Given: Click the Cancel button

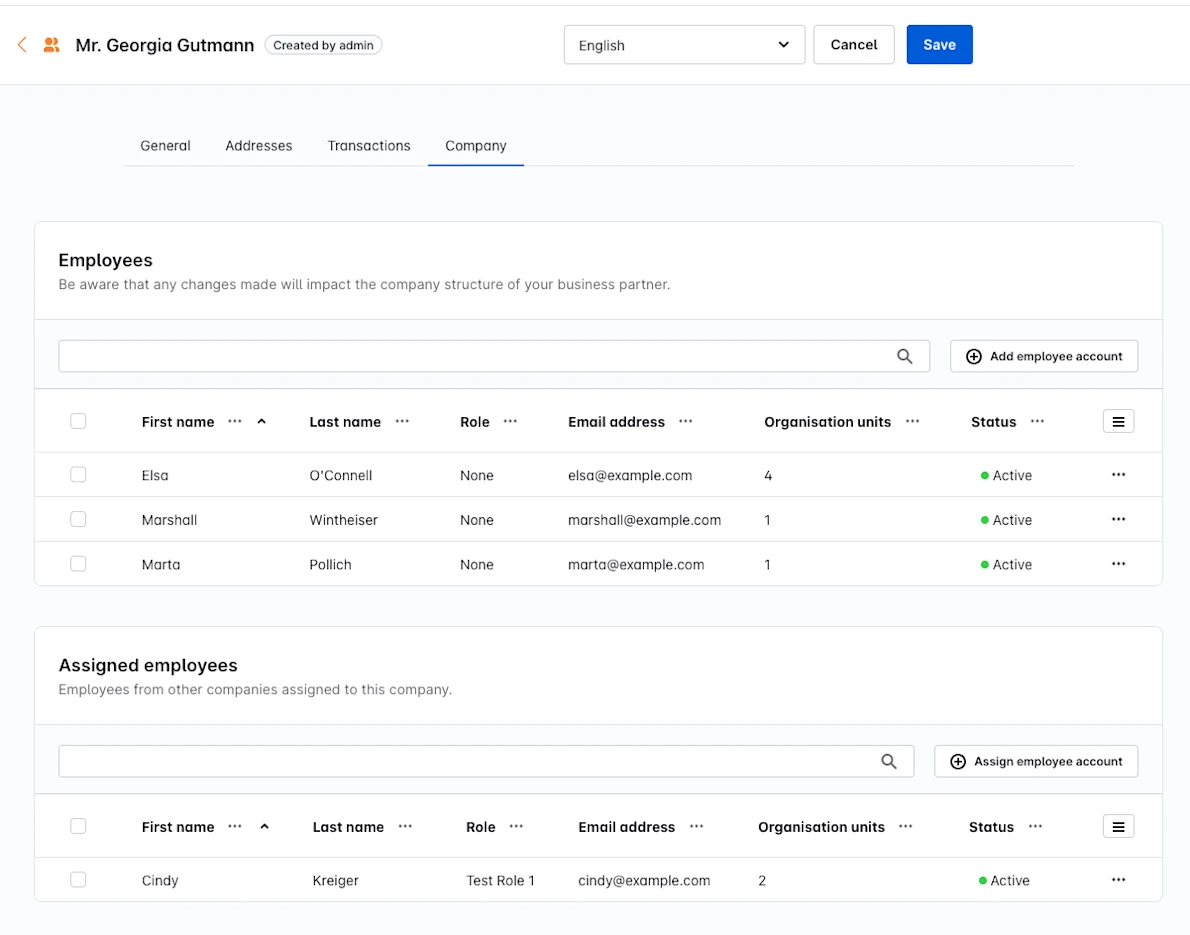Looking at the screenshot, I should (x=854, y=45).
